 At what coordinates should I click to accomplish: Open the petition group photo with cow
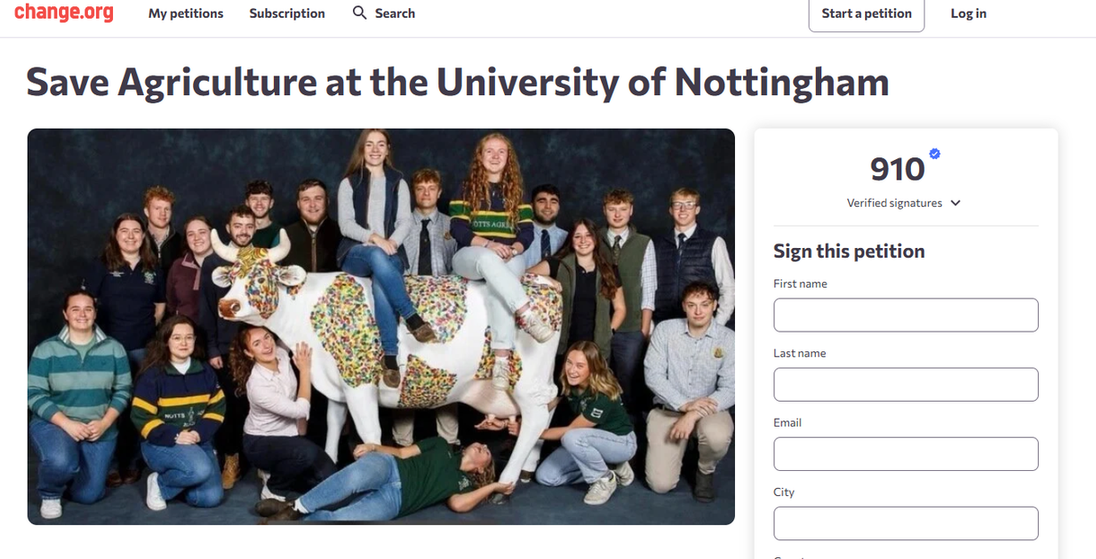(381, 326)
